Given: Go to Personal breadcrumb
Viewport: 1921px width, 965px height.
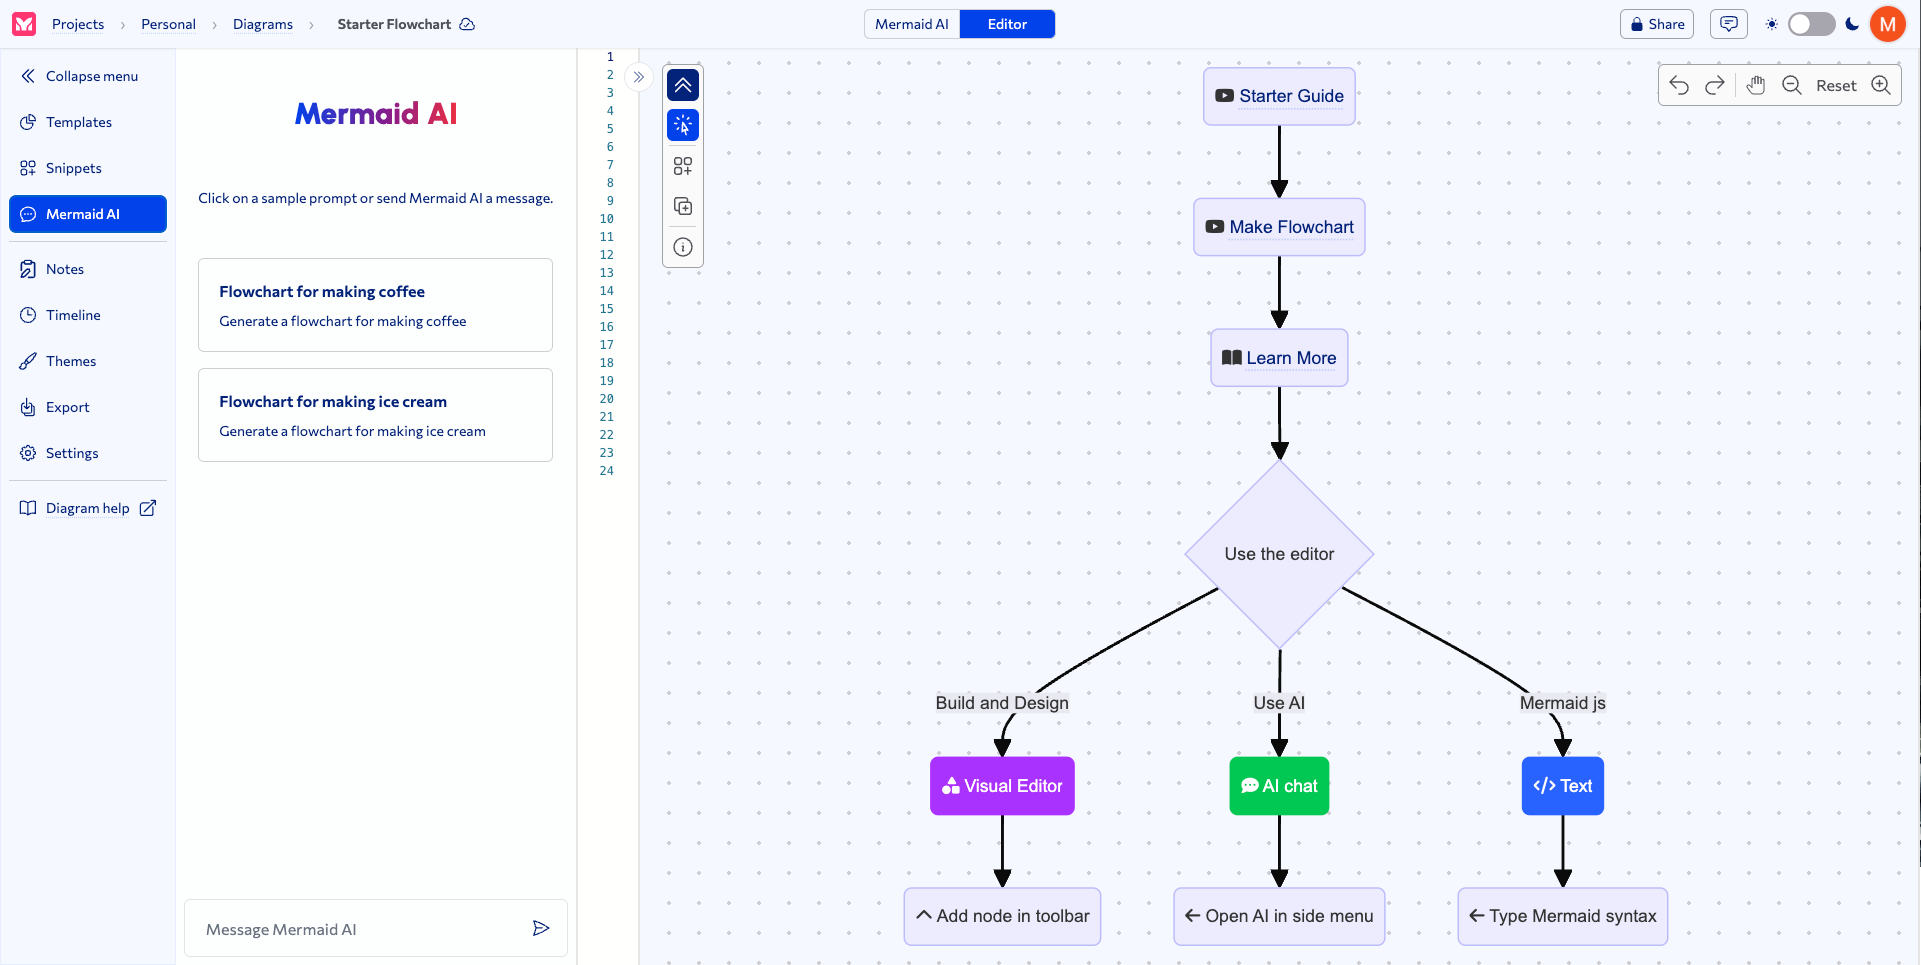Looking at the screenshot, I should tap(168, 24).
